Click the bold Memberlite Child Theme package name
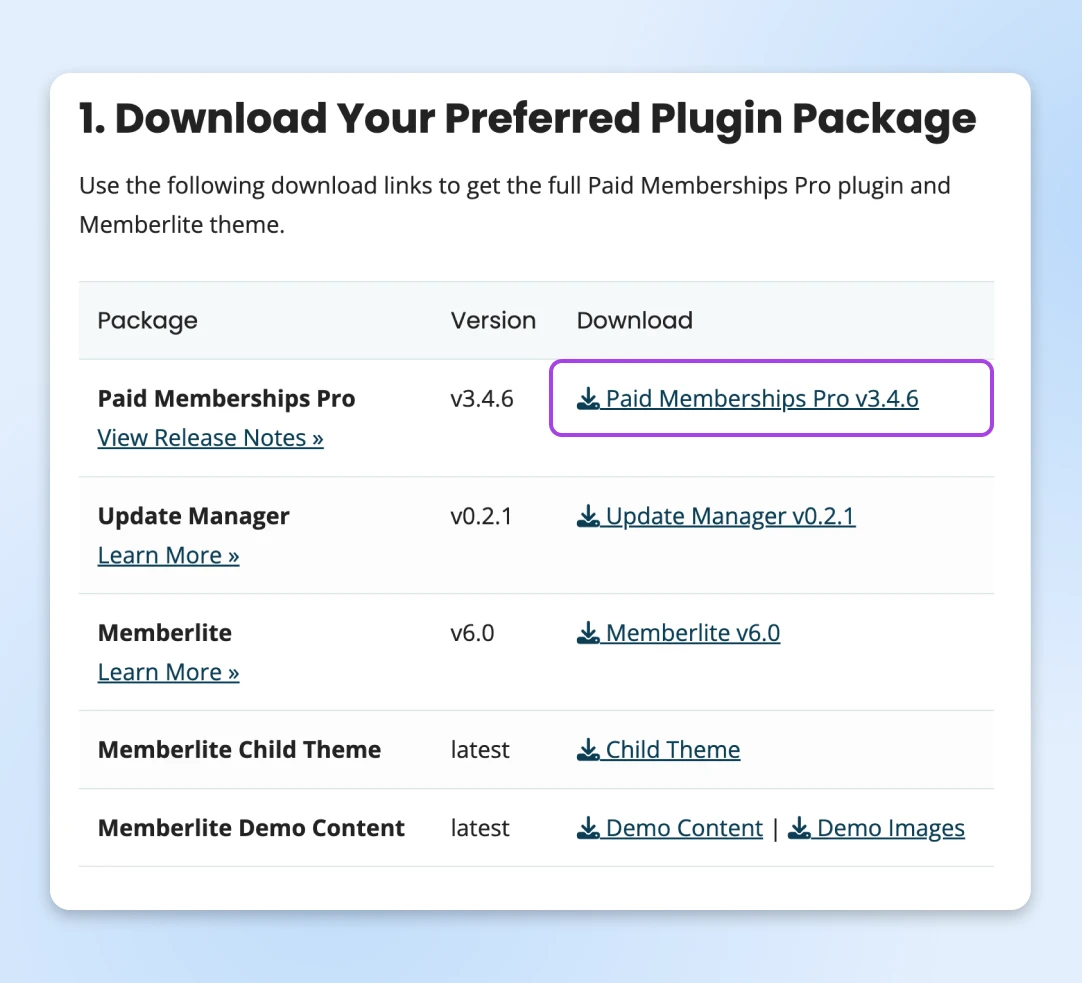The height and width of the screenshot is (983, 1082). point(239,750)
